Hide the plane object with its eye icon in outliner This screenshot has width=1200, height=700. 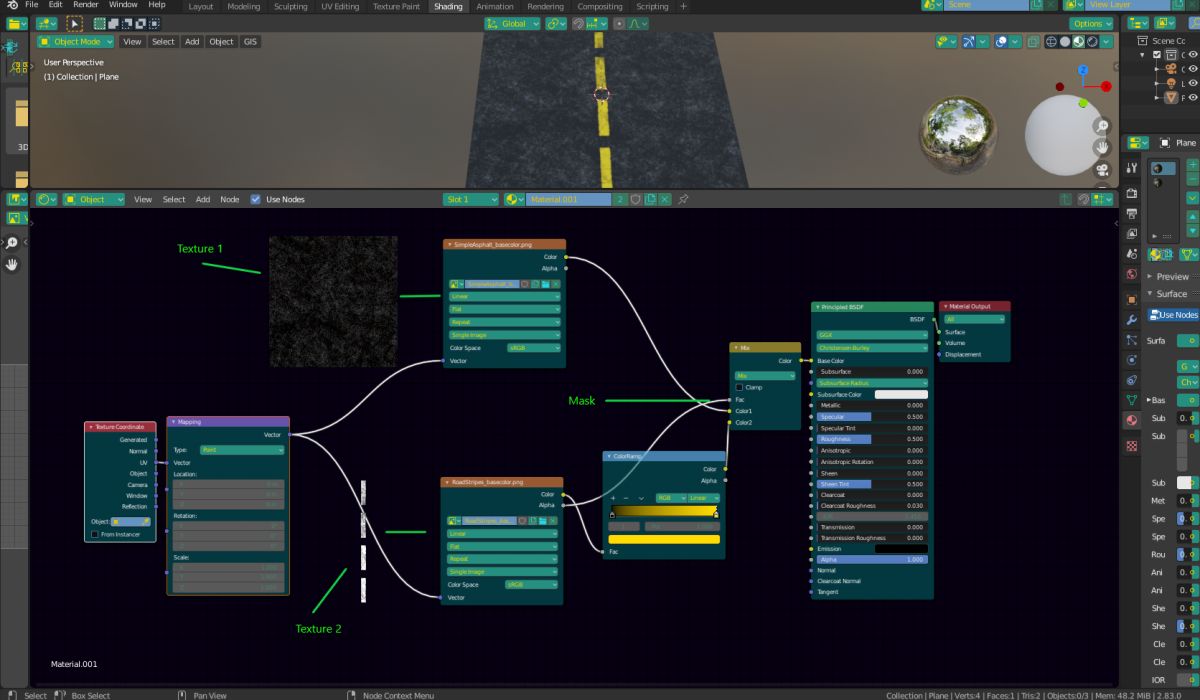click(x=1194, y=98)
